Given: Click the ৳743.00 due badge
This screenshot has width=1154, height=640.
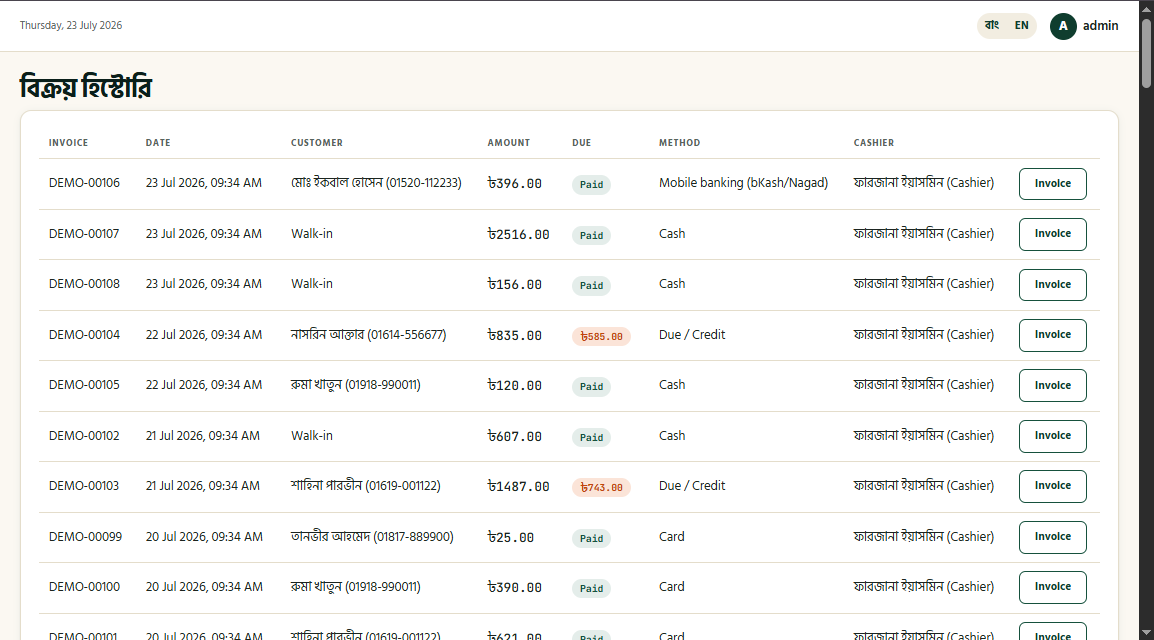Looking at the screenshot, I should point(601,487).
